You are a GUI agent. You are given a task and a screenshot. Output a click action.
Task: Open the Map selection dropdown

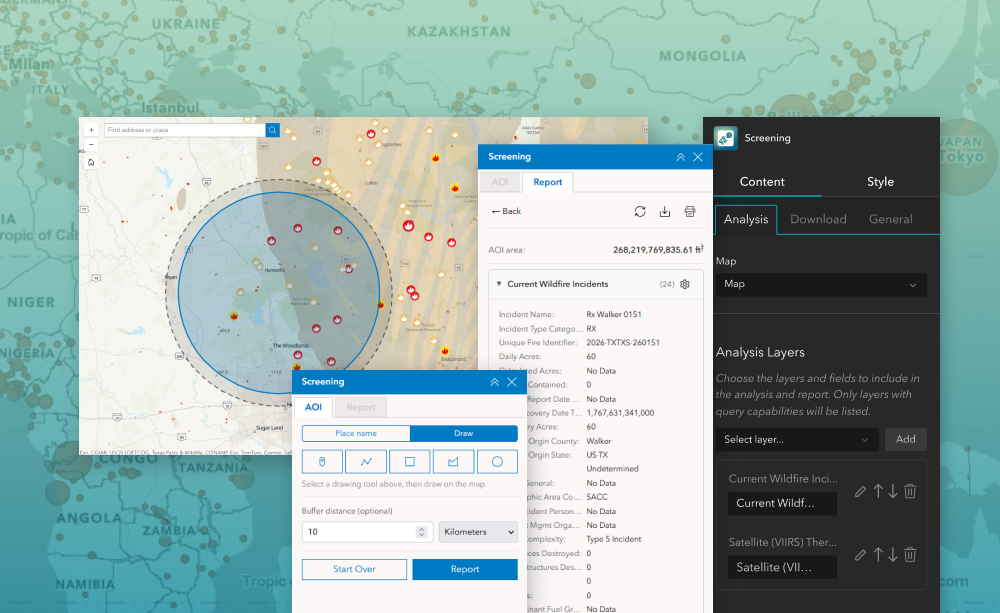[820, 284]
